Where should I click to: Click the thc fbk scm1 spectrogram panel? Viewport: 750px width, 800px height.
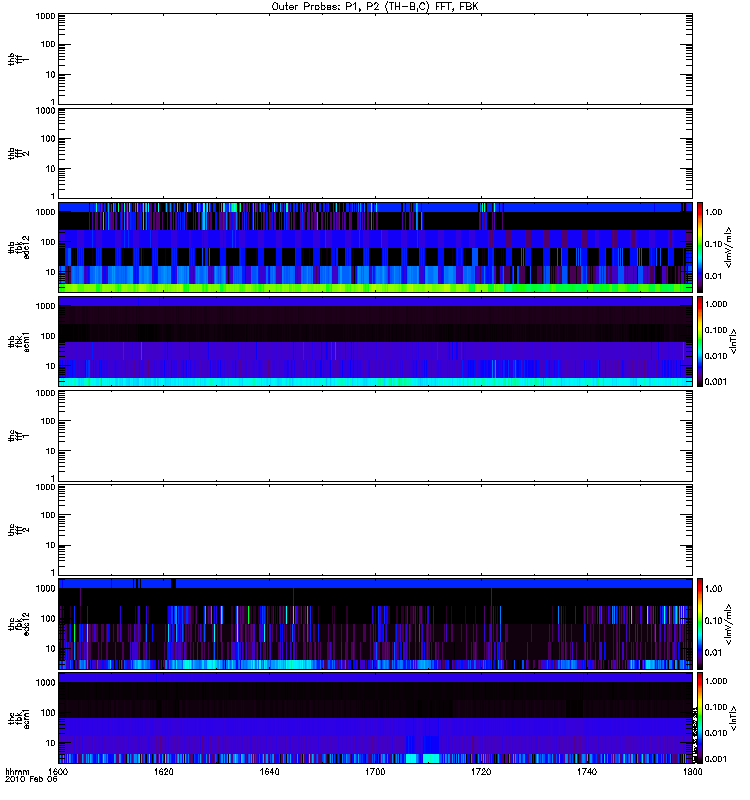(x=375, y=718)
